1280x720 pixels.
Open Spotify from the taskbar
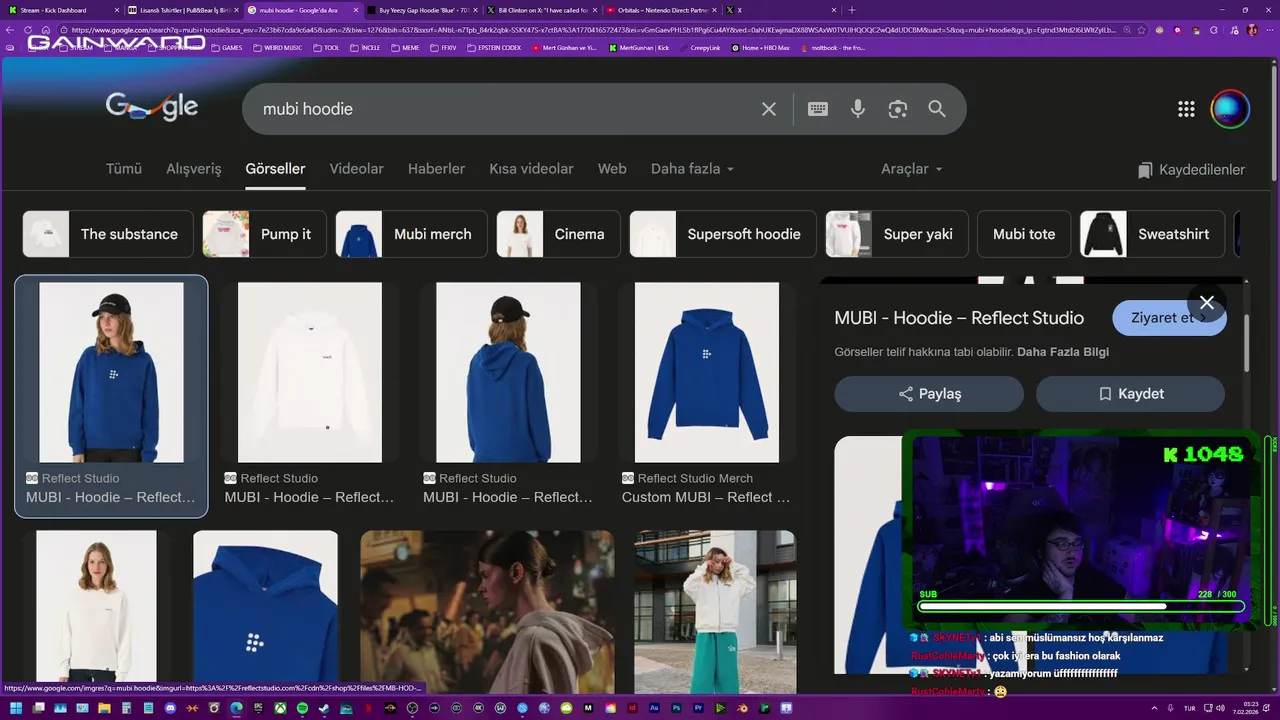[x=302, y=708]
